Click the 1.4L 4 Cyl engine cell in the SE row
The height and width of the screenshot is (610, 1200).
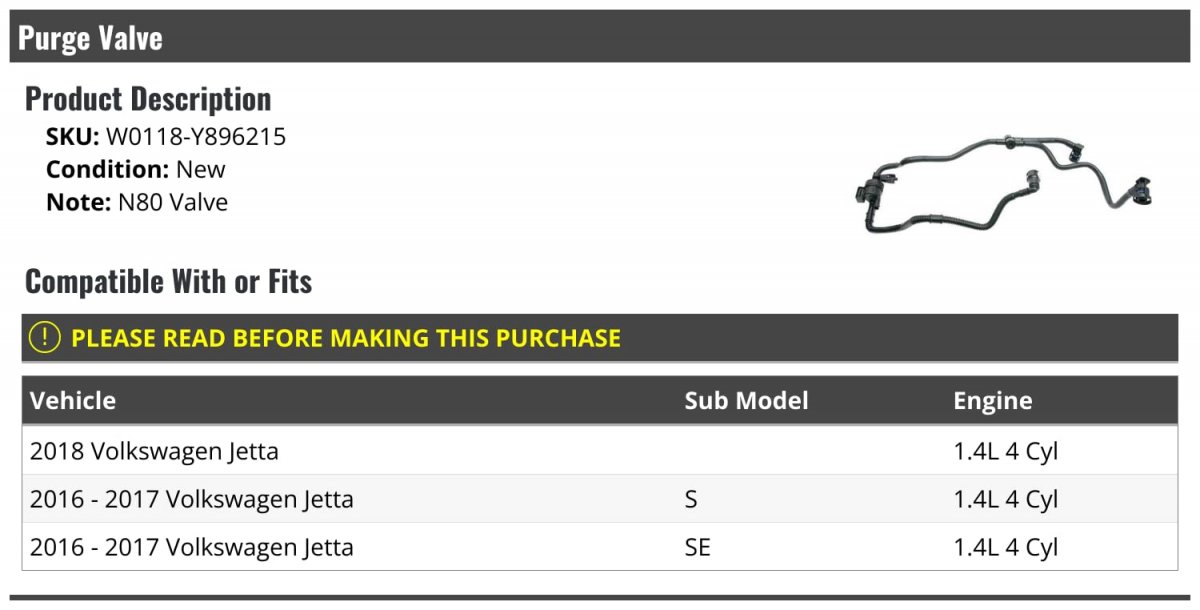pos(1005,548)
